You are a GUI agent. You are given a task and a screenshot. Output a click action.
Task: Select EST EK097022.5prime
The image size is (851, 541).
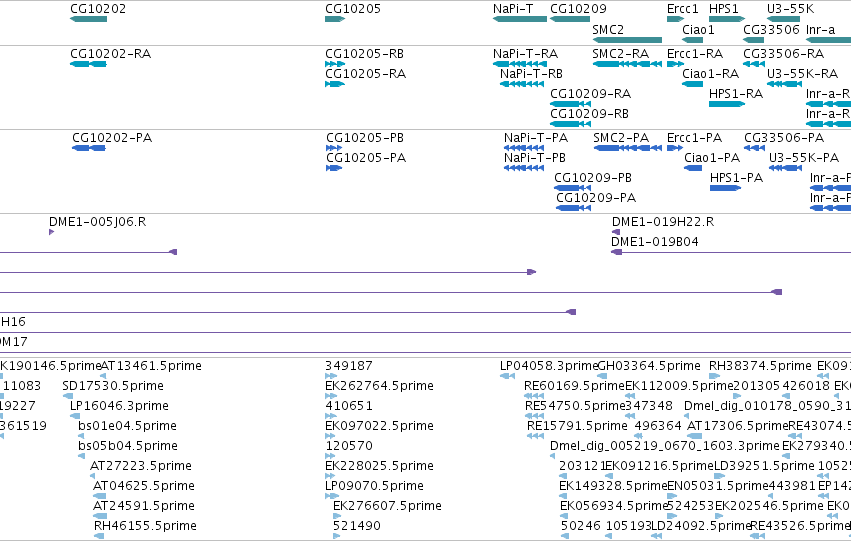click(331, 436)
